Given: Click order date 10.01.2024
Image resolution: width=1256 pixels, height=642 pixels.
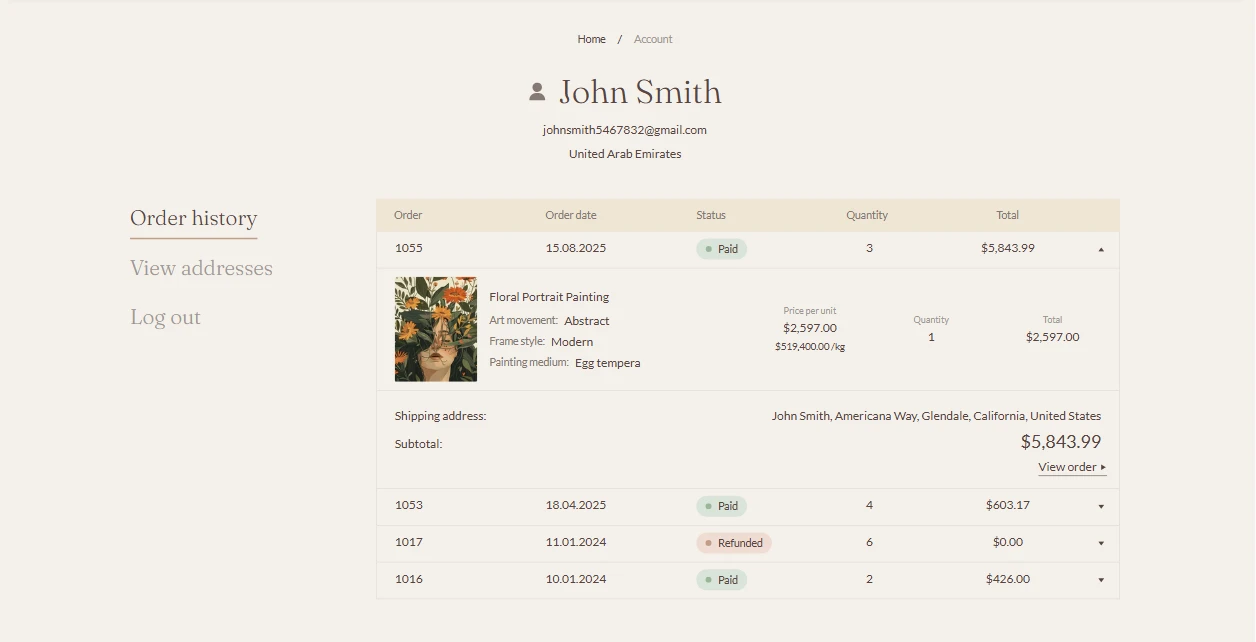Looking at the screenshot, I should coord(576,579).
